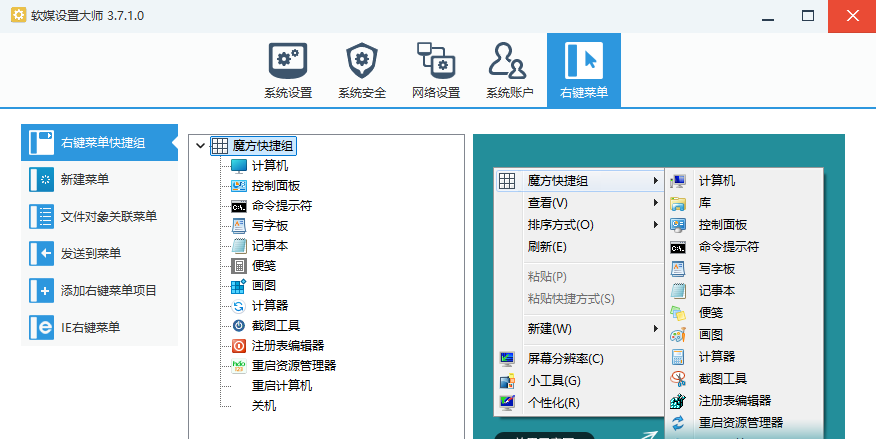This screenshot has height=439, width=876.
Task: Open the 系统安全 shield icon
Action: pos(362,70)
